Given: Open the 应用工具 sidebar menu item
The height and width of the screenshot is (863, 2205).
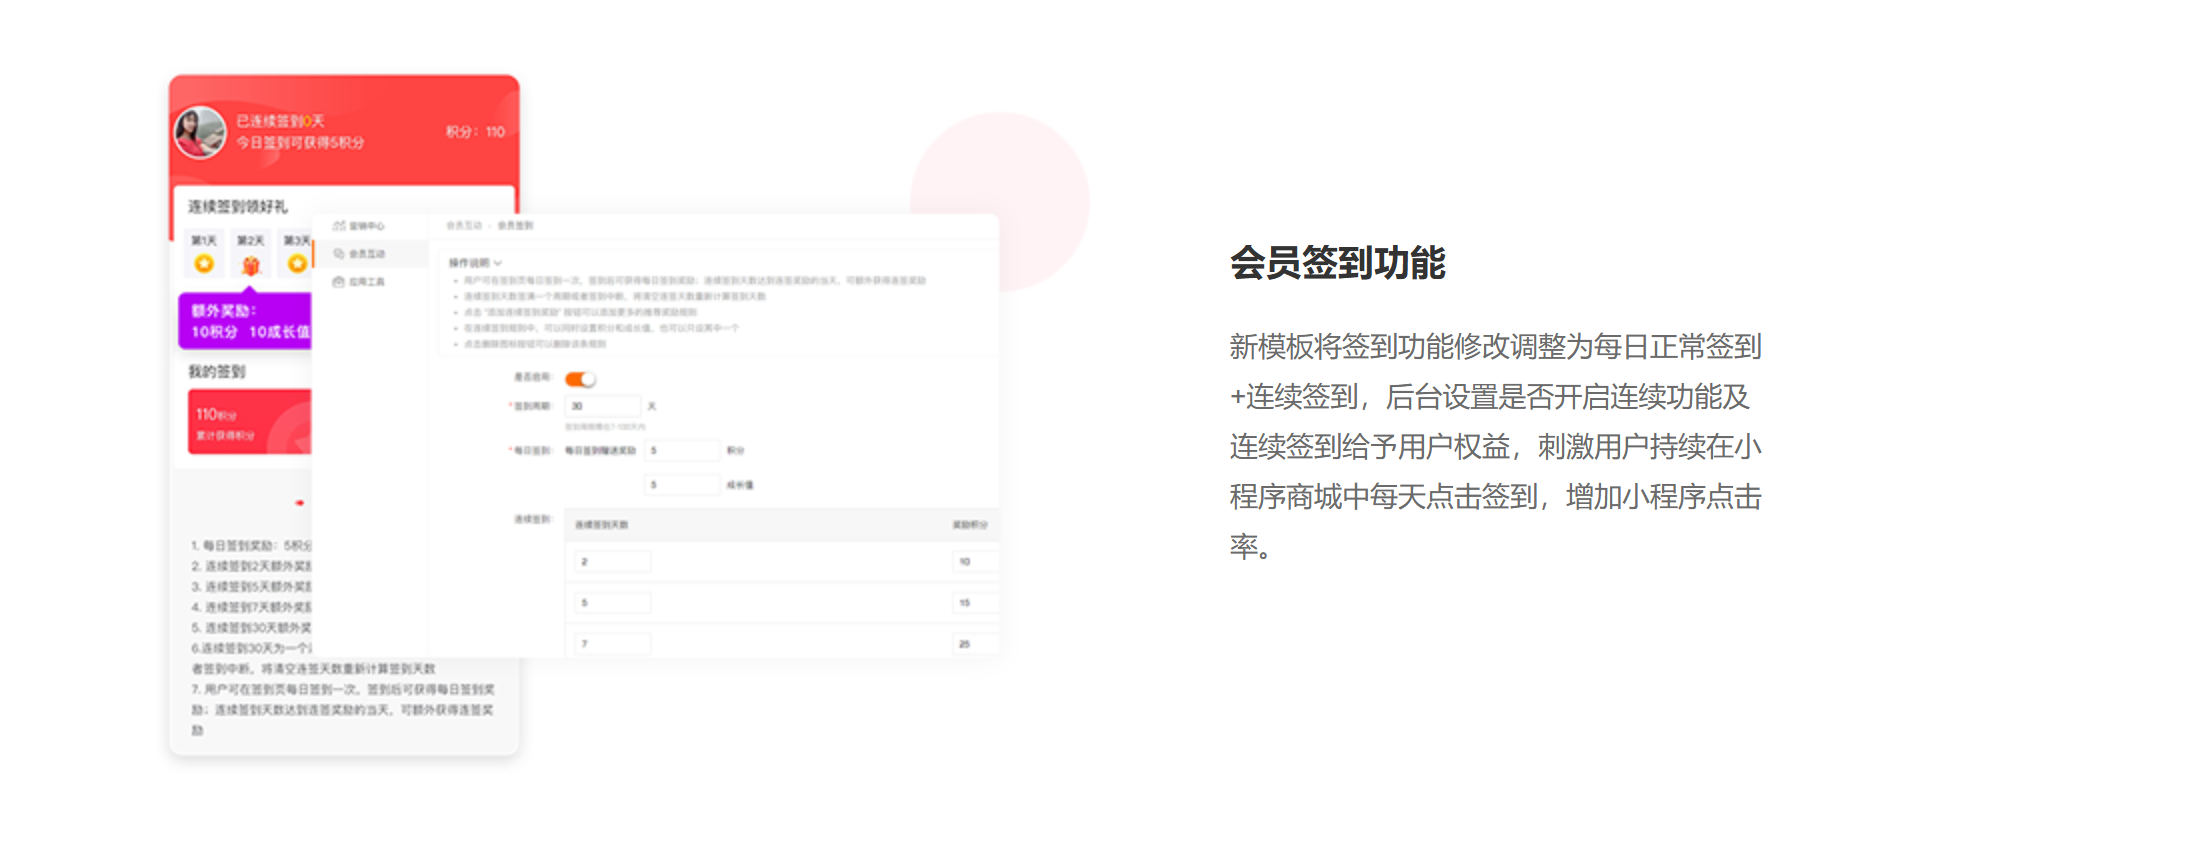Looking at the screenshot, I should tap(367, 282).
